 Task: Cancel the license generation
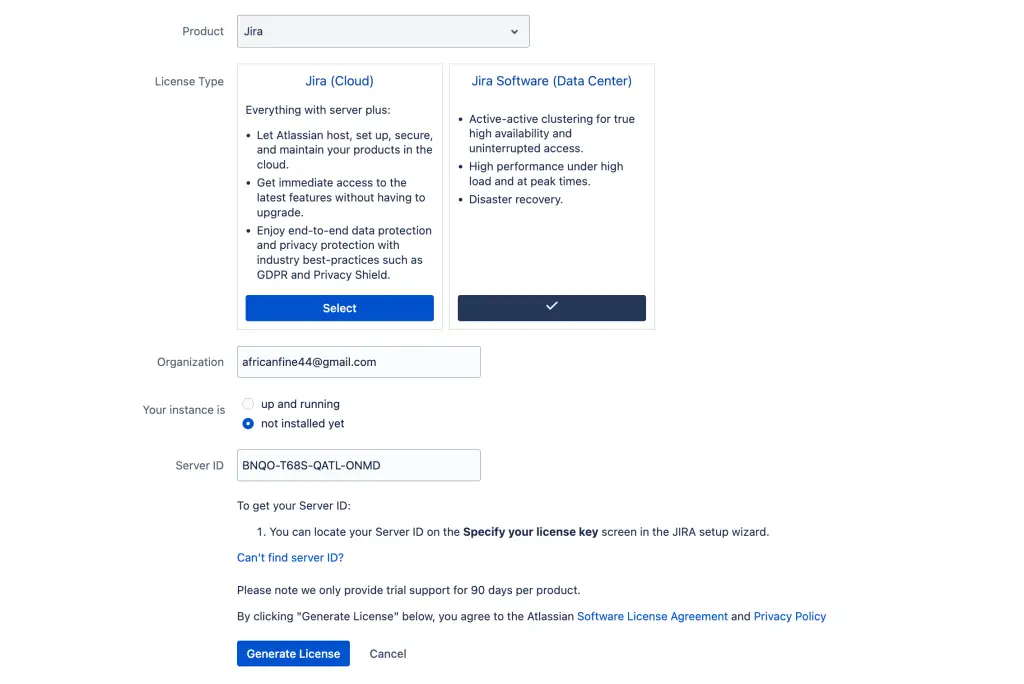coord(387,653)
